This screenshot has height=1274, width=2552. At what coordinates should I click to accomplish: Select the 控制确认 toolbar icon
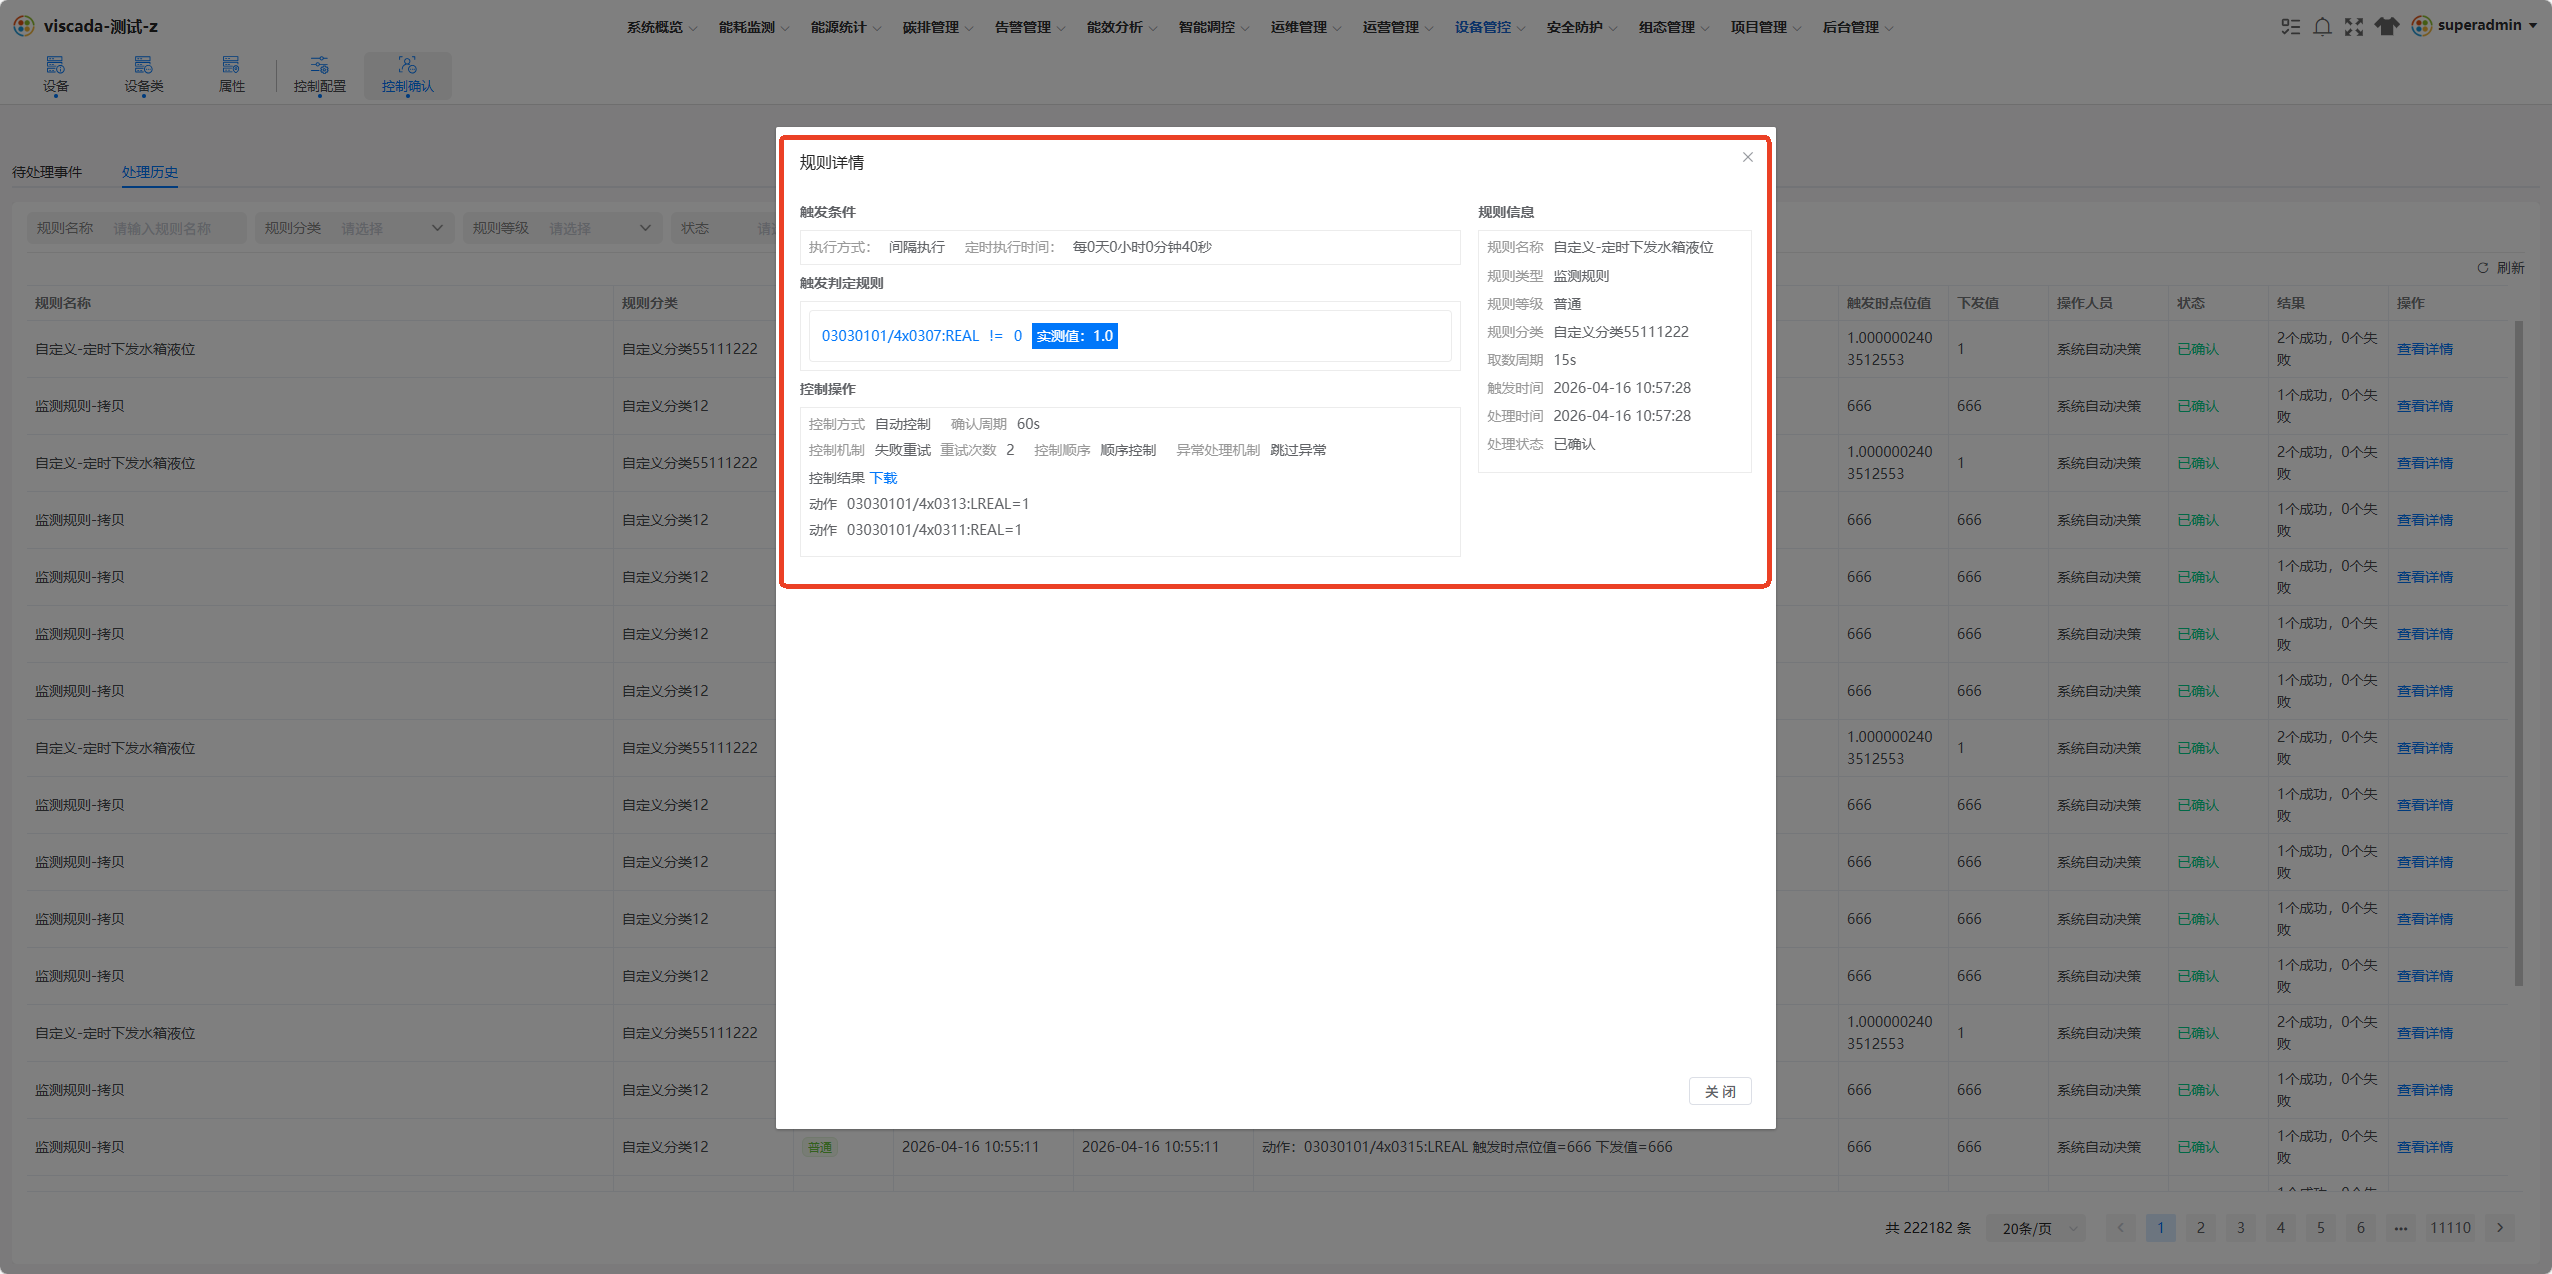pyautogui.click(x=408, y=75)
